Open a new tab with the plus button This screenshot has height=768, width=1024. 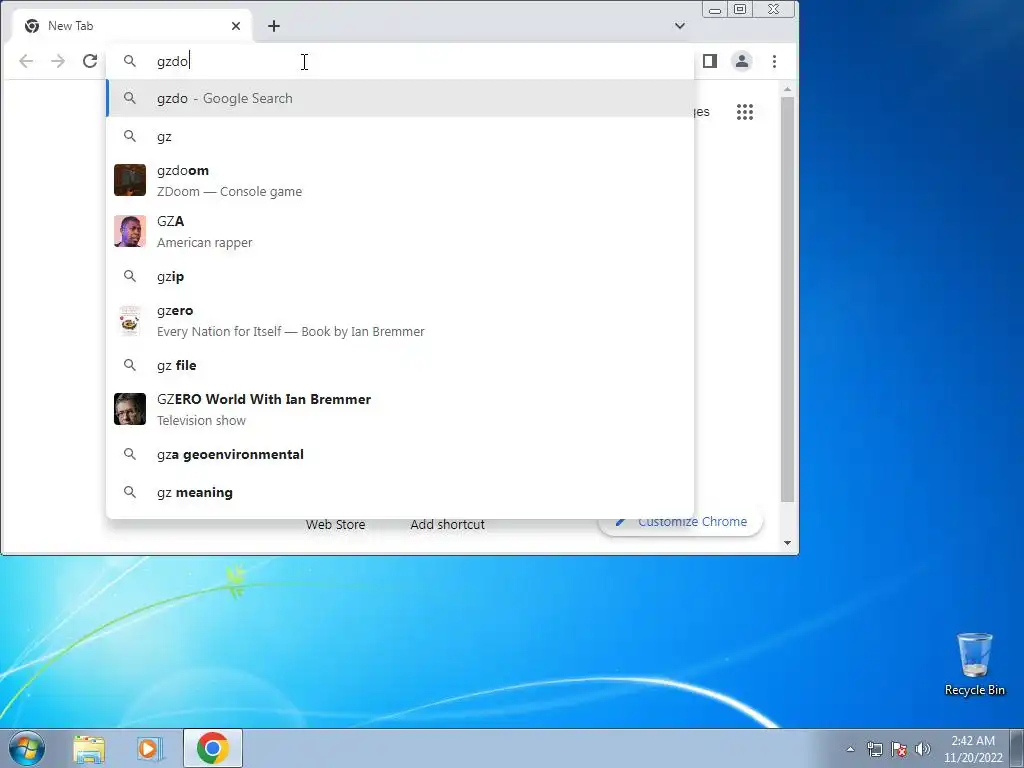274,26
